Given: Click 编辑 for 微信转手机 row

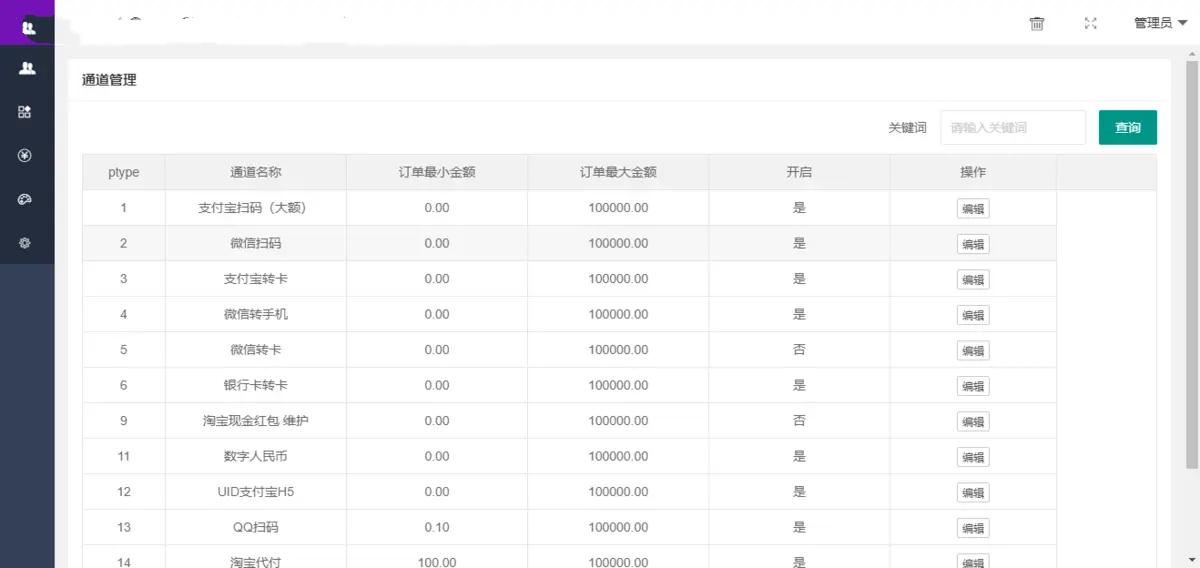Looking at the screenshot, I should pos(973,315).
